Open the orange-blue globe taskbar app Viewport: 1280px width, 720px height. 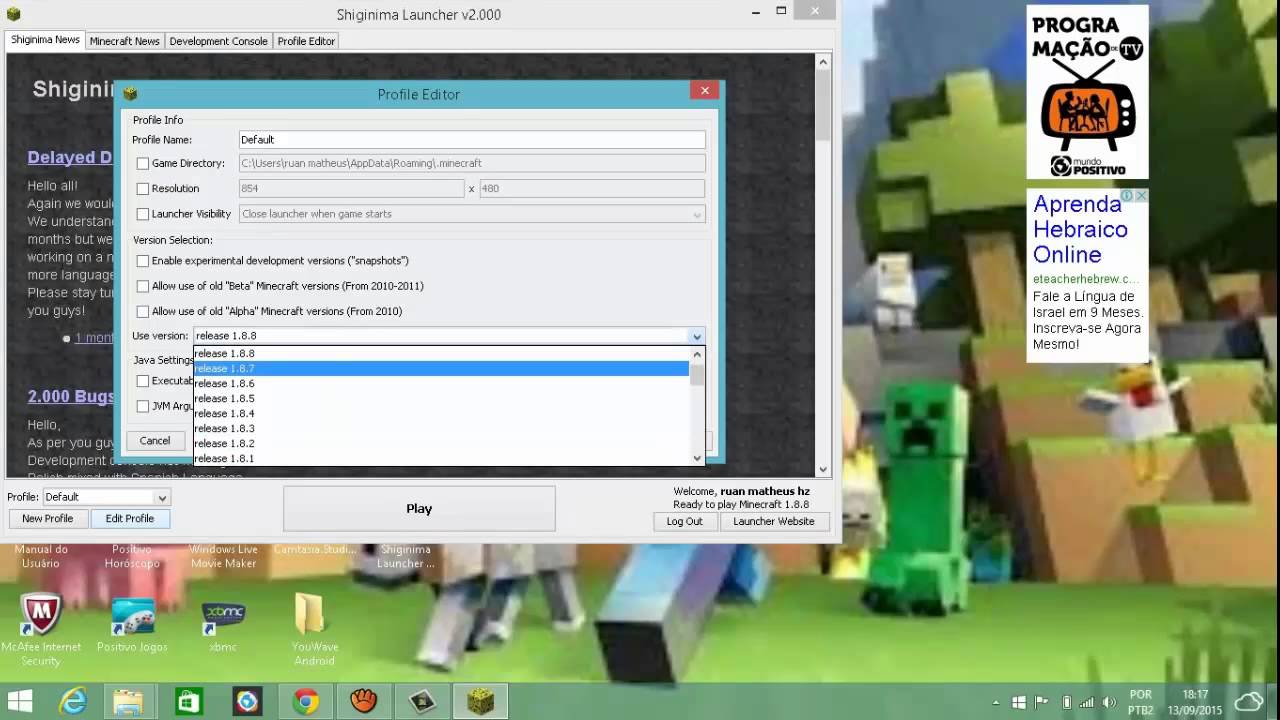247,702
